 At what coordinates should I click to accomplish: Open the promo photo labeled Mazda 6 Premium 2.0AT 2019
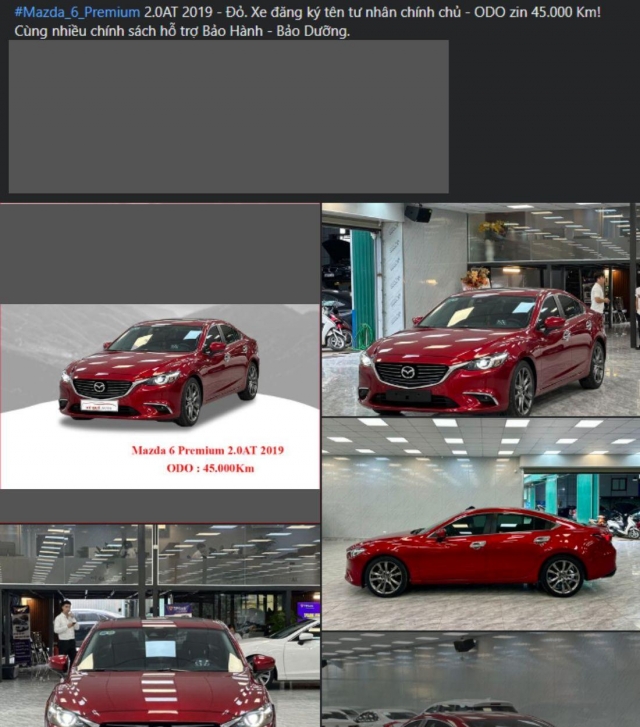pyautogui.click(x=160, y=363)
